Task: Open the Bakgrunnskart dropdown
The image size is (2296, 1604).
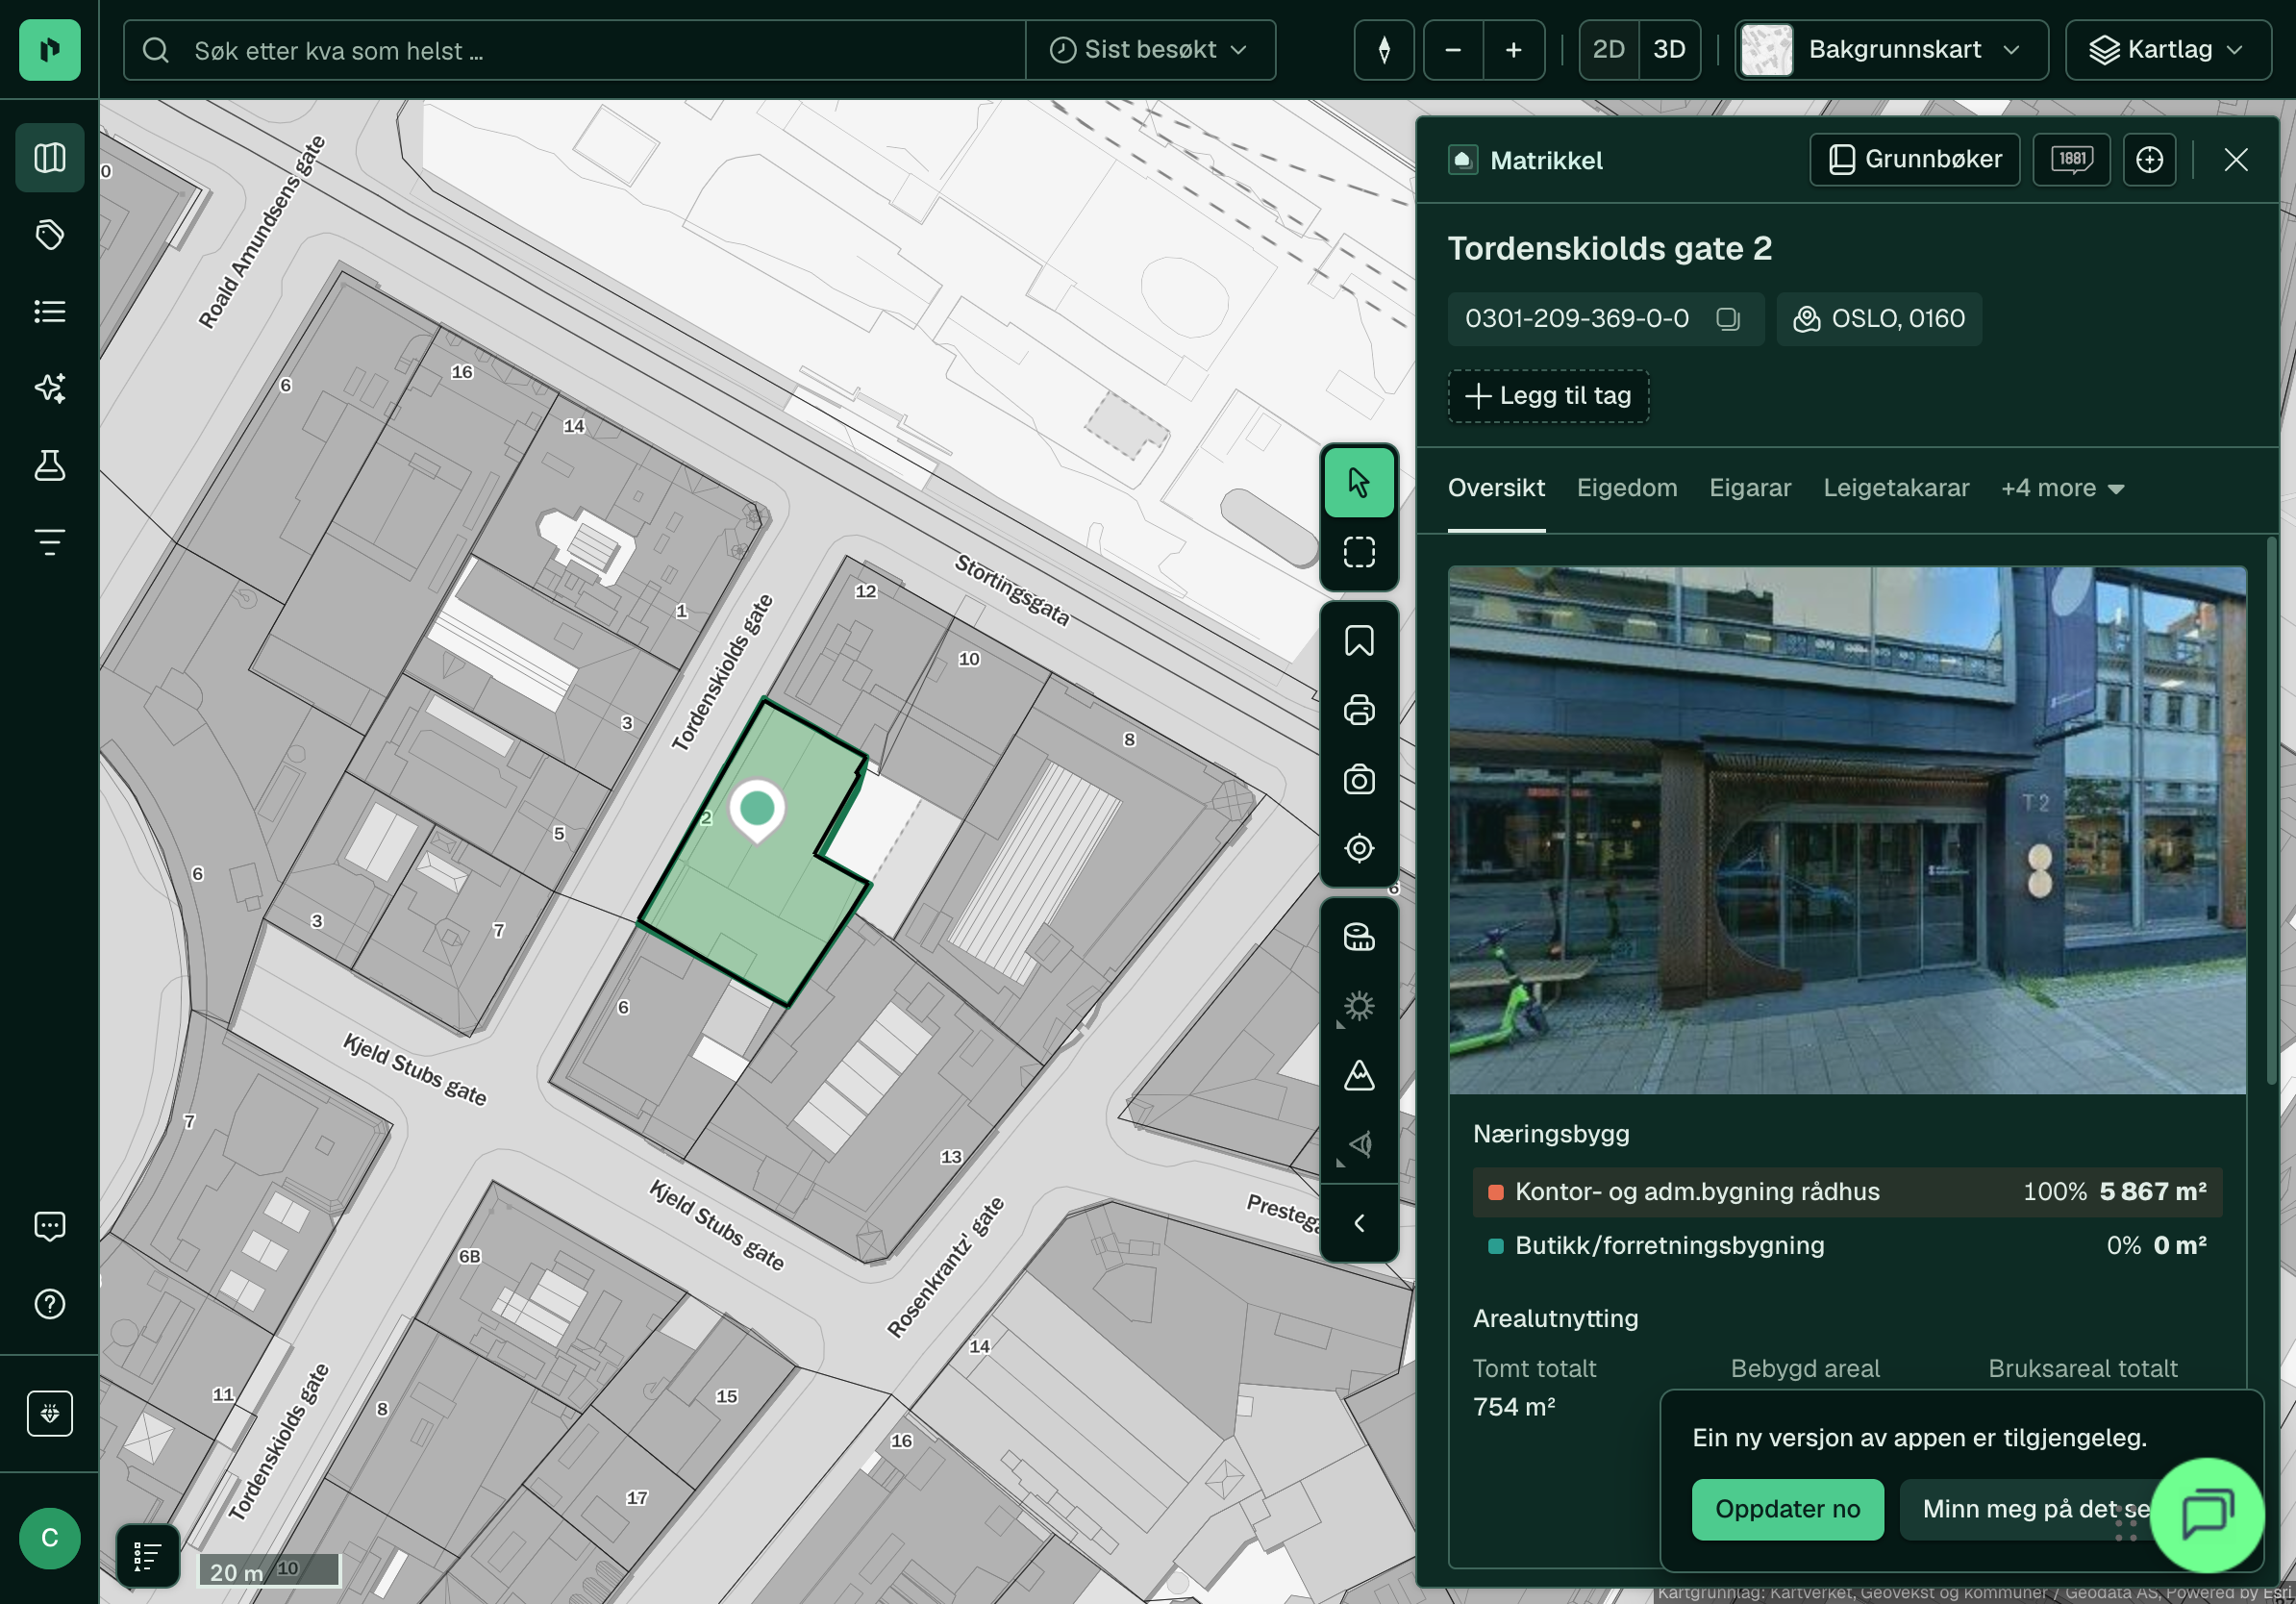Action: 1891,50
